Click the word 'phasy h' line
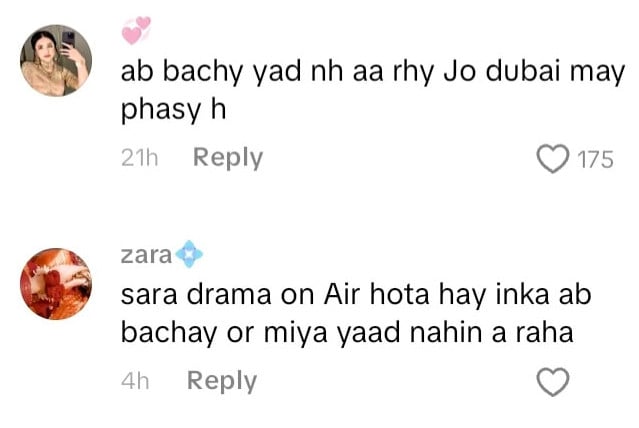 pos(173,110)
